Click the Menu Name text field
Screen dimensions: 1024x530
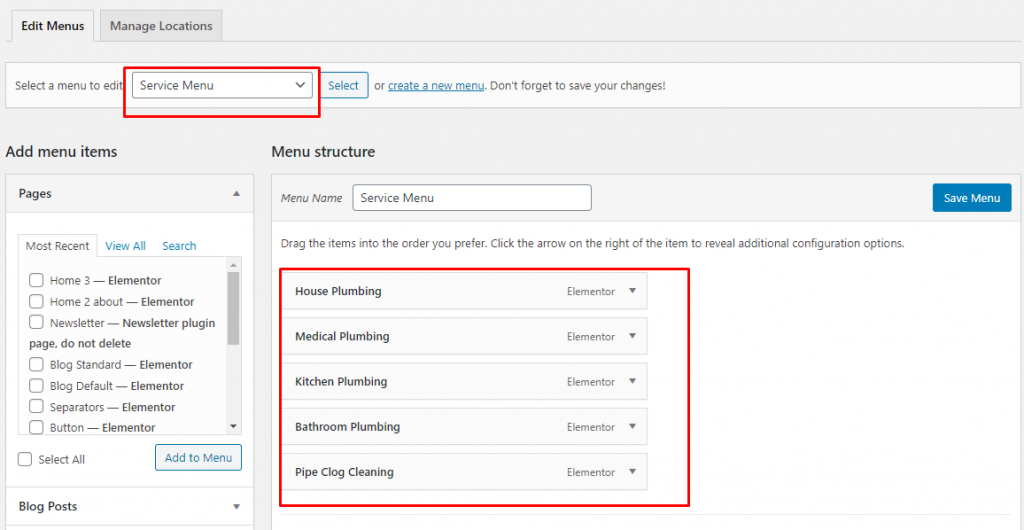click(472, 198)
